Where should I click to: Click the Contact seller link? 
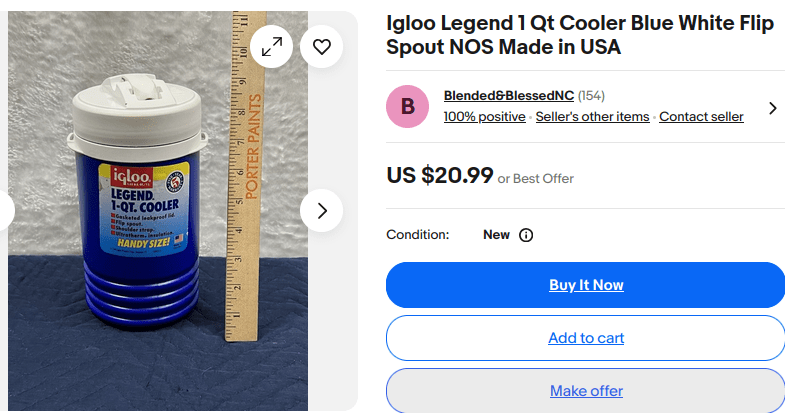tap(701, 117)
